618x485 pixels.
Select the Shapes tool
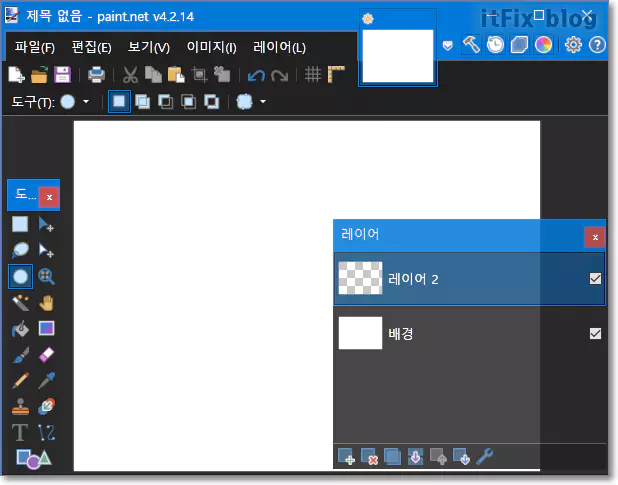[34, 459]
